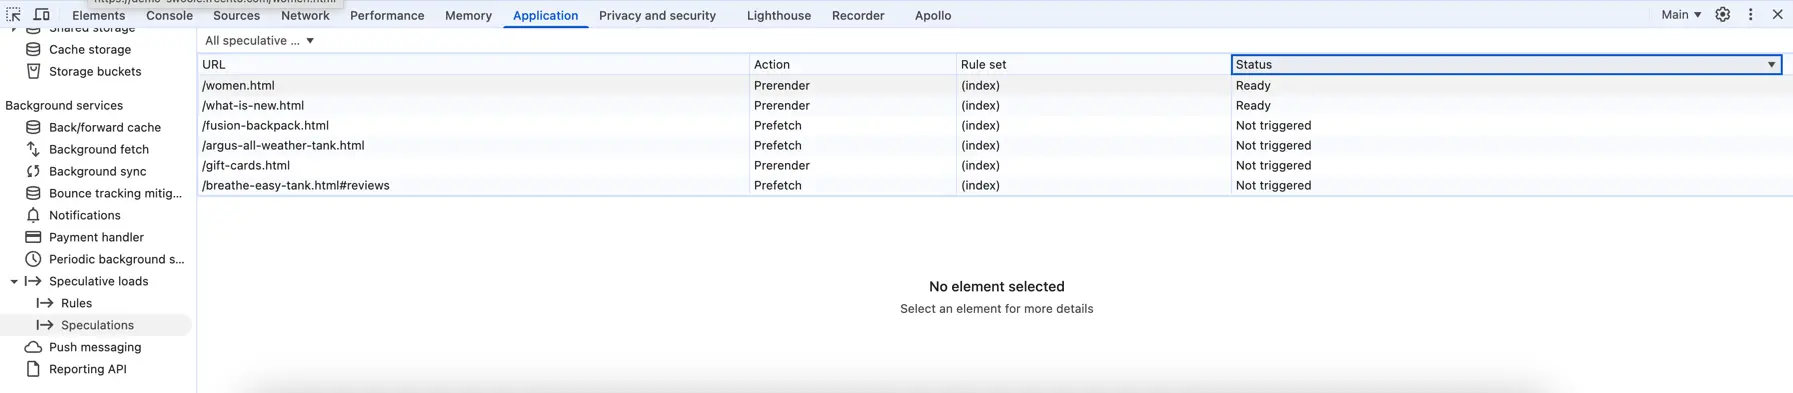Click the Speculative loads arrow icon
This screenshot has height=393, width=1793.
pos(33,281)
